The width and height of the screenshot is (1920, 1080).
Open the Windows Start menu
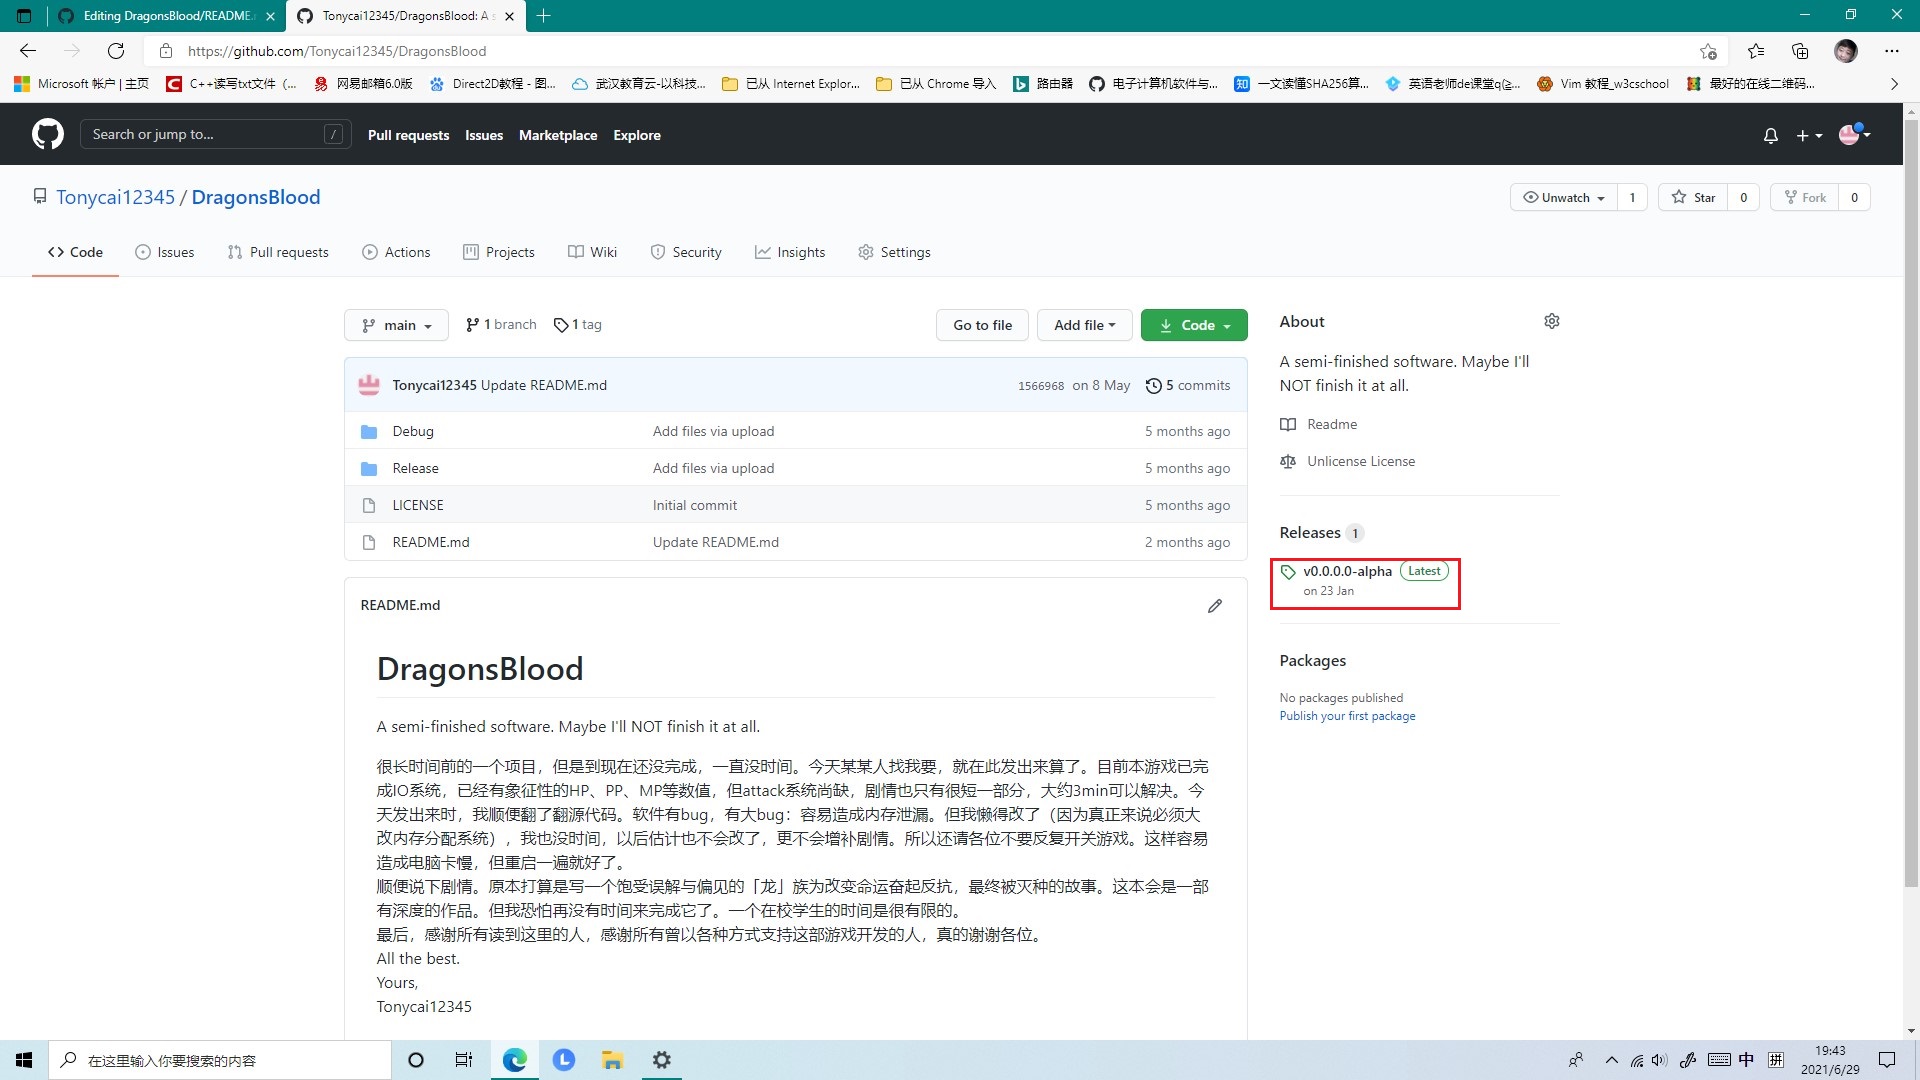pyautogui.click(x=24, y=1060)
